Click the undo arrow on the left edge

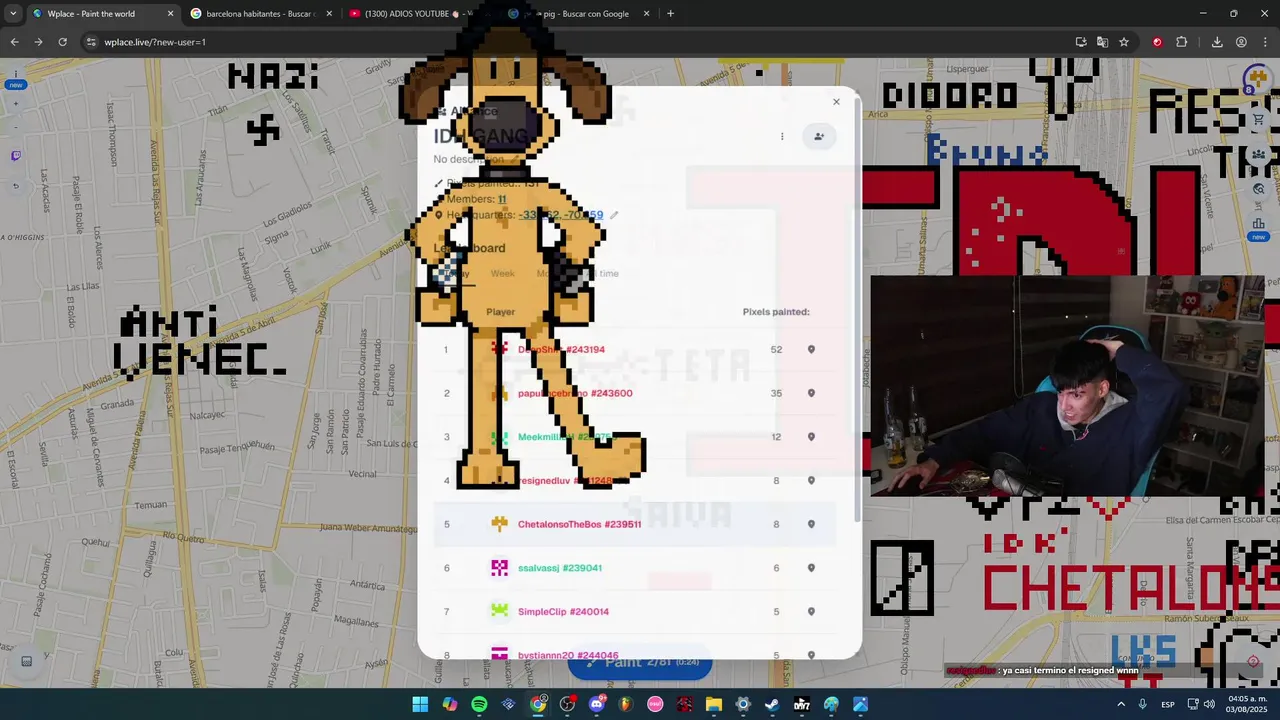(x=15, y=186)
